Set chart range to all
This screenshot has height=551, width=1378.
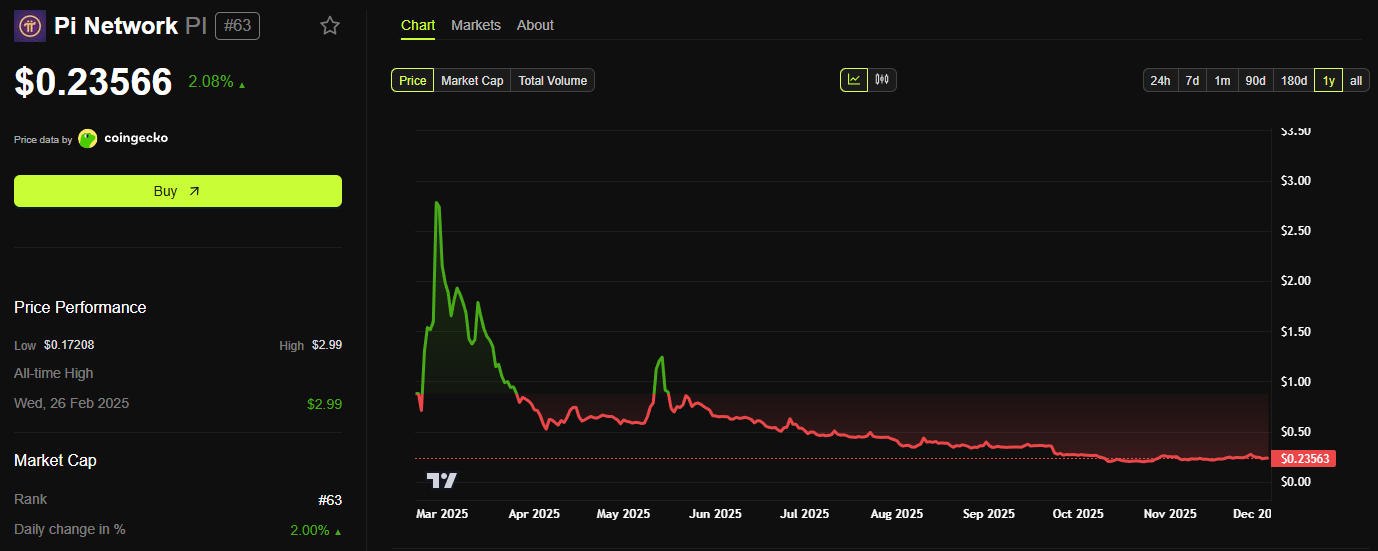click(1356, 81)
